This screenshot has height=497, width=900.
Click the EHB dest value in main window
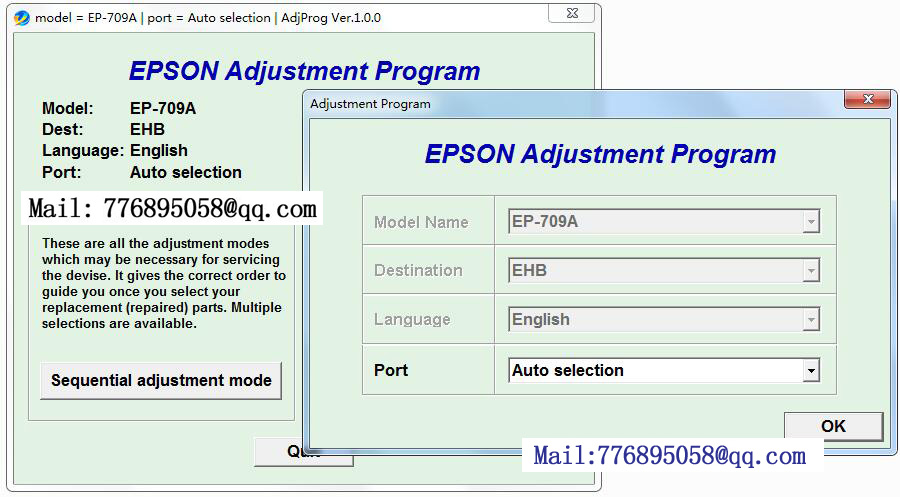pos(148,129)
